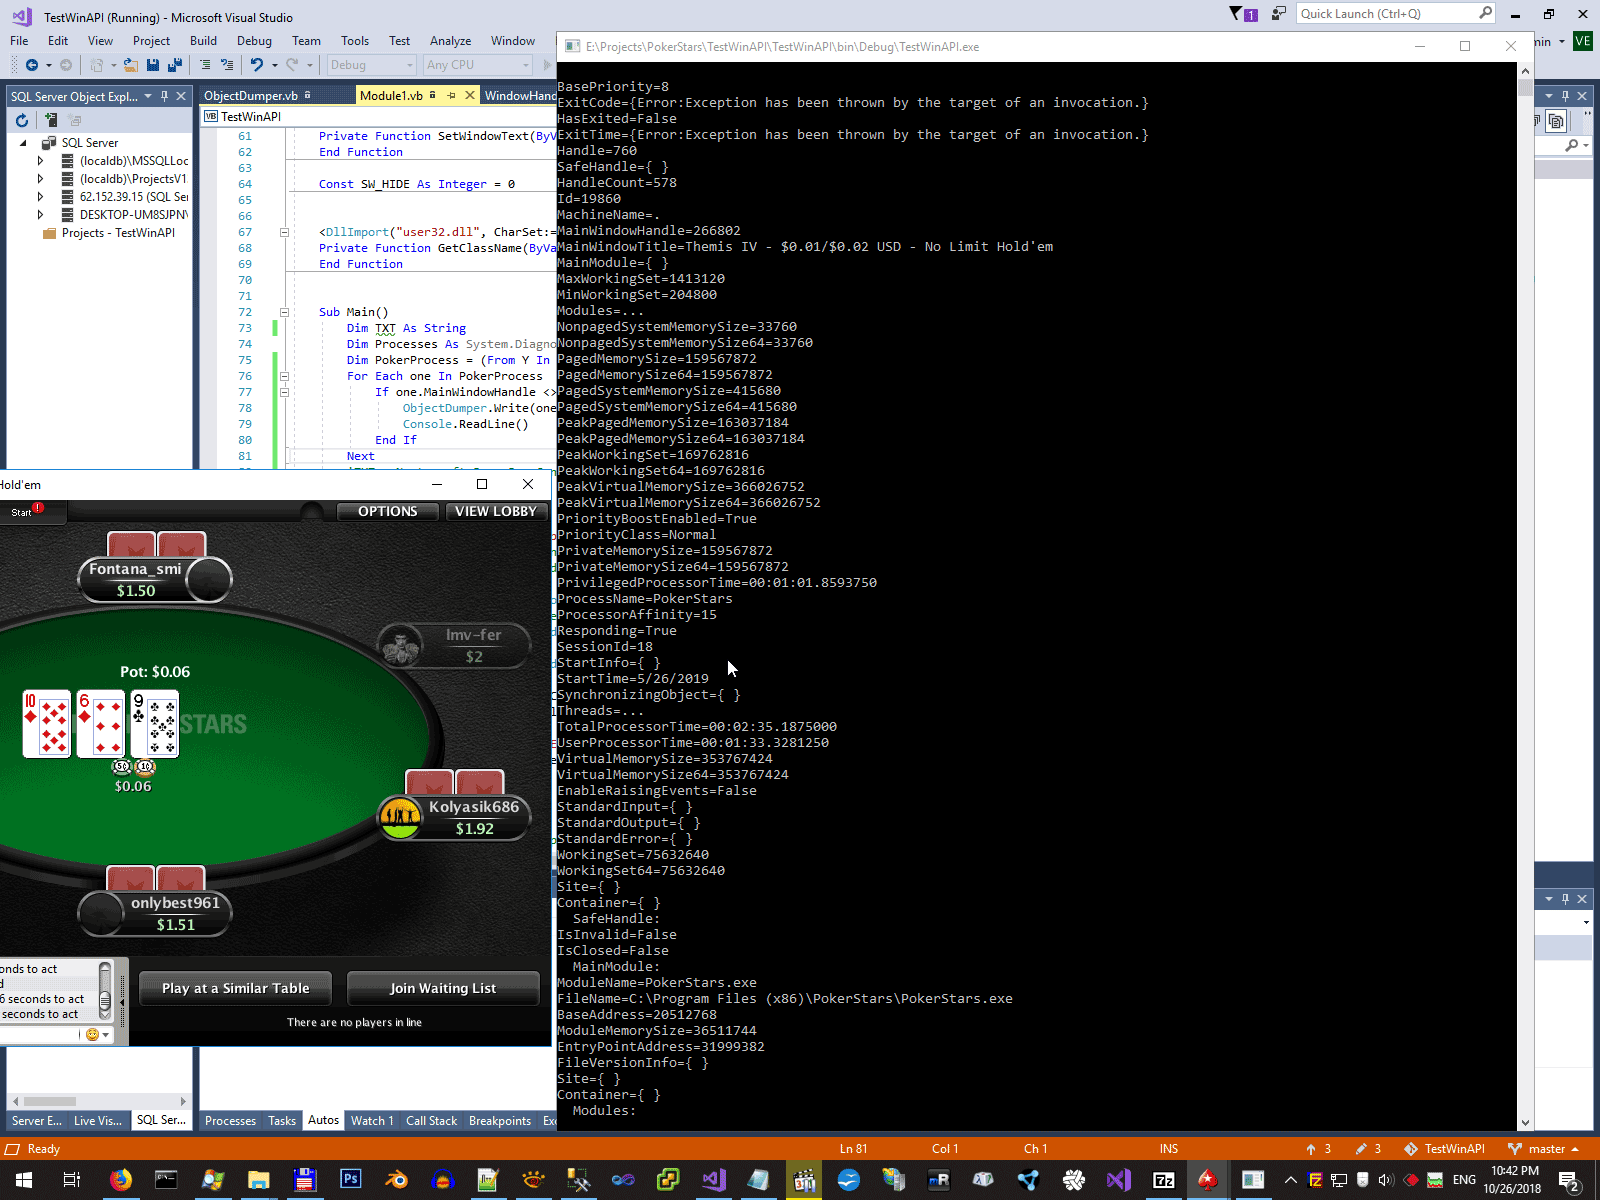Expand the 62.152.39.15 server node

pos(40,197)
